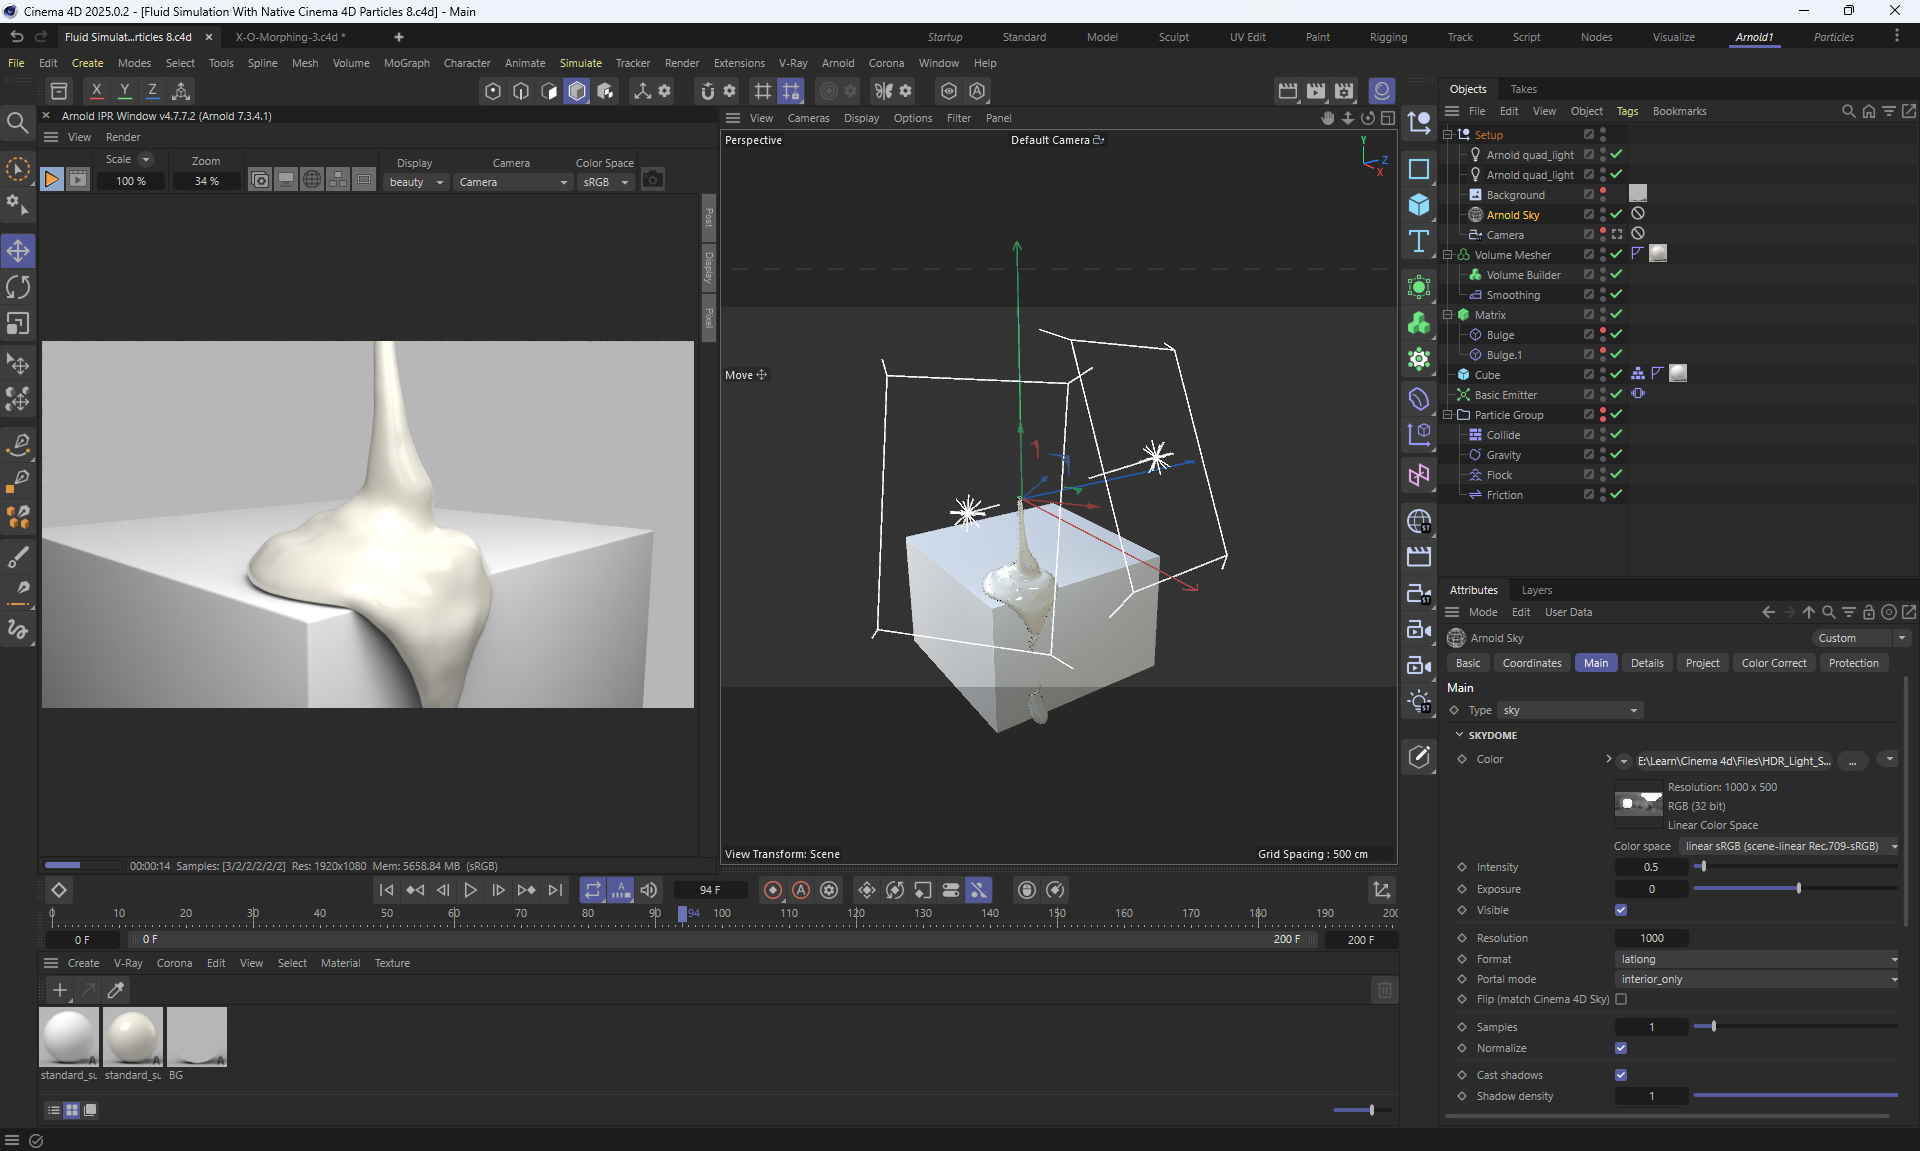Enable Flip (match Cinema 4D Sky) checkbox
The width and height of the screenshot is (1920, 1151).
click(x=1621, y=999)
